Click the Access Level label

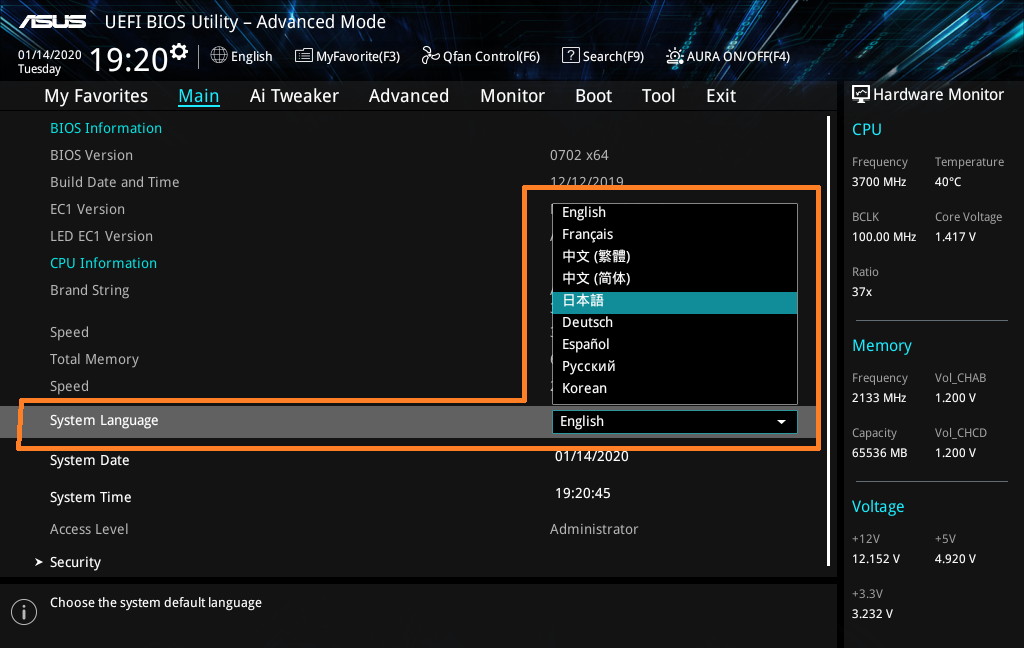pyautogui.click(x=89, y=529)
